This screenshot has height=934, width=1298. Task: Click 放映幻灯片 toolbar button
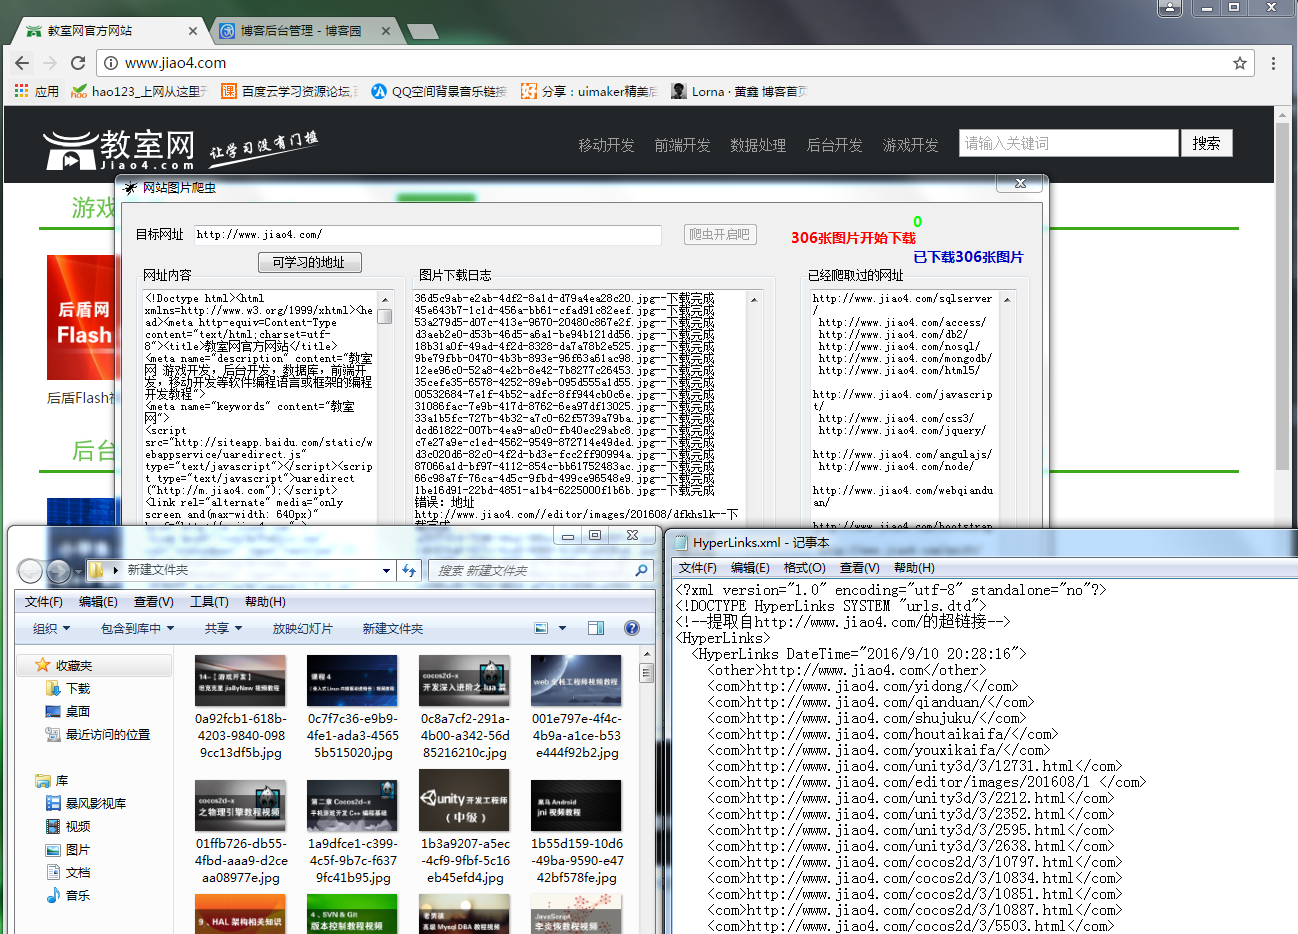point(303,629)
